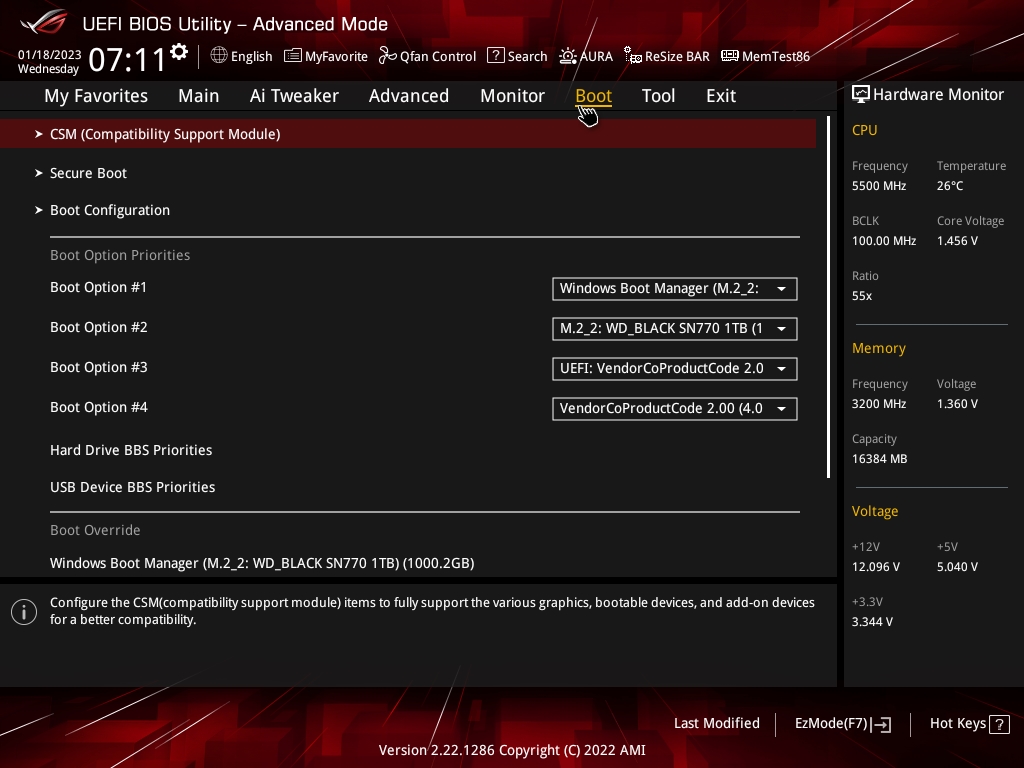Image resolution: width=1024 pixels, height=768 pixels.
Task: Switch to EzMode(F7)
Action: click(843, 724)
